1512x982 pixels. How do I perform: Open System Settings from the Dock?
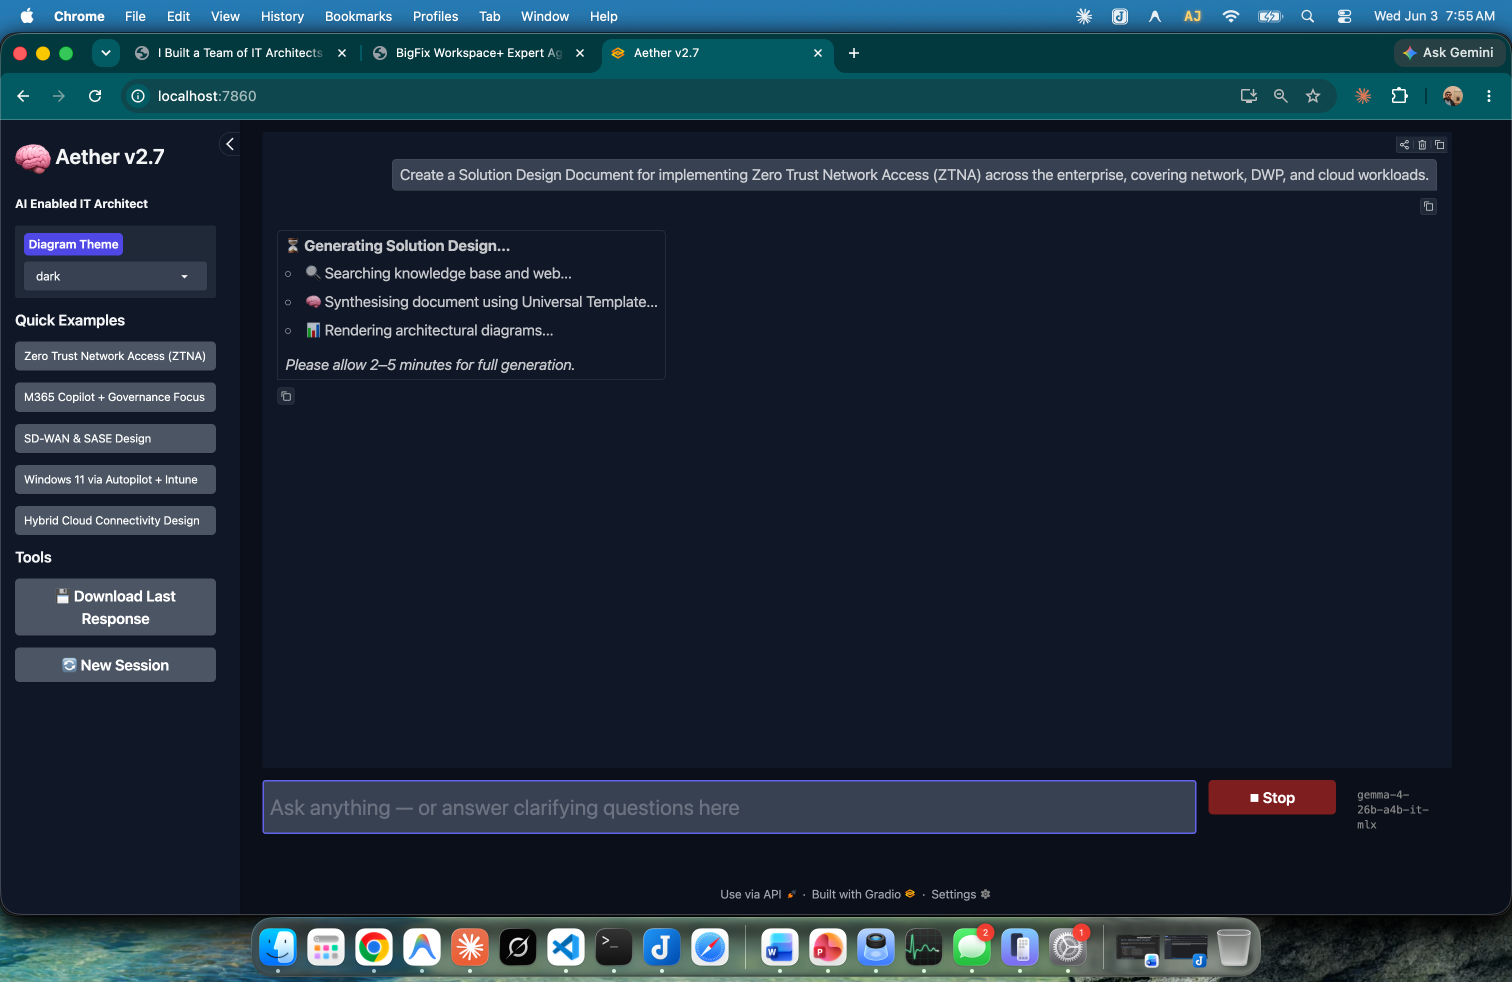click(1068, 947)
